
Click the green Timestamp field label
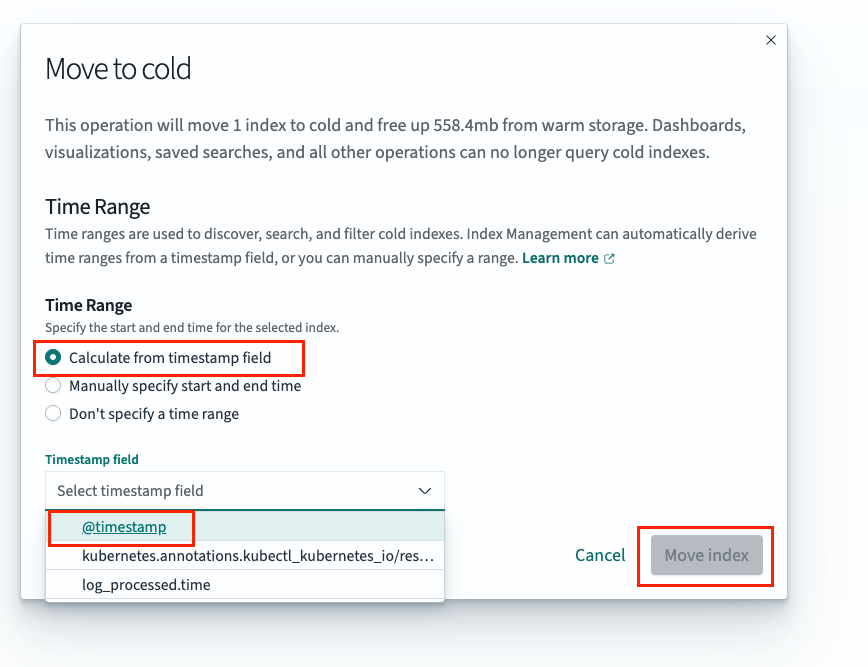tap(92, 459)
